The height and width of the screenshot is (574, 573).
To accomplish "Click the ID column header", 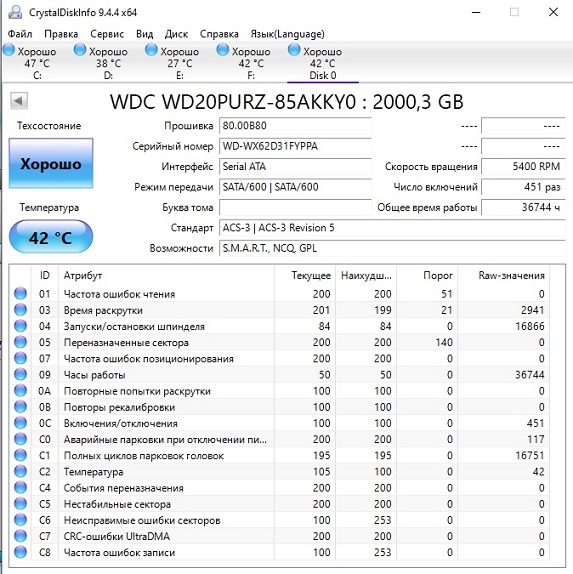I will coord(45,275).
